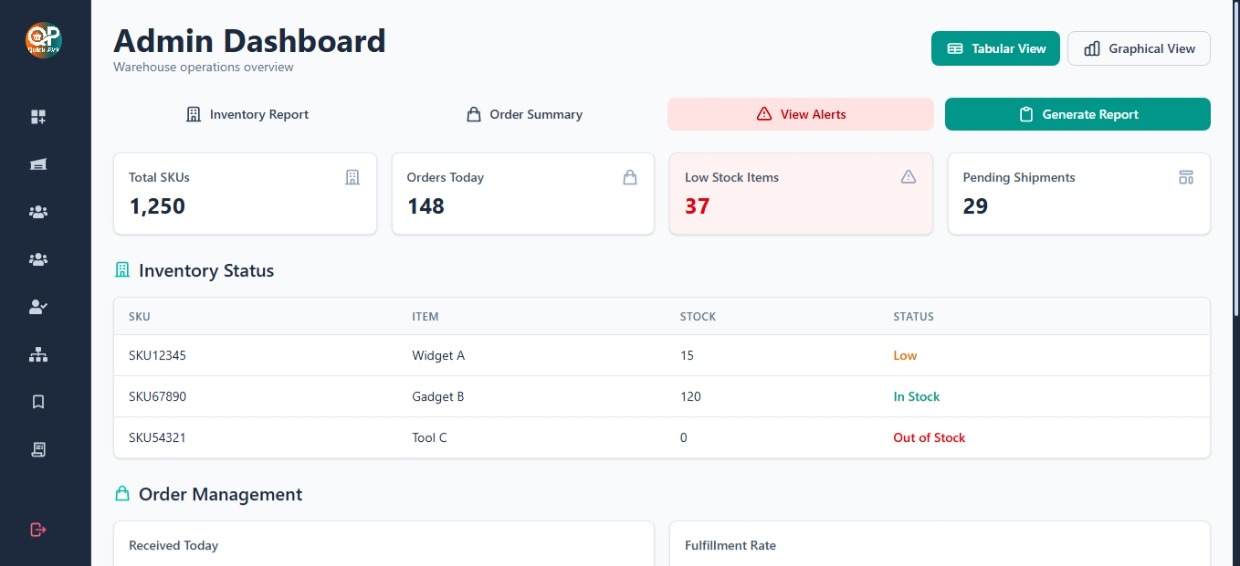Click the 1,250 Total SKUs value
The image size is (1240, 566).
(x=157, y=206)
